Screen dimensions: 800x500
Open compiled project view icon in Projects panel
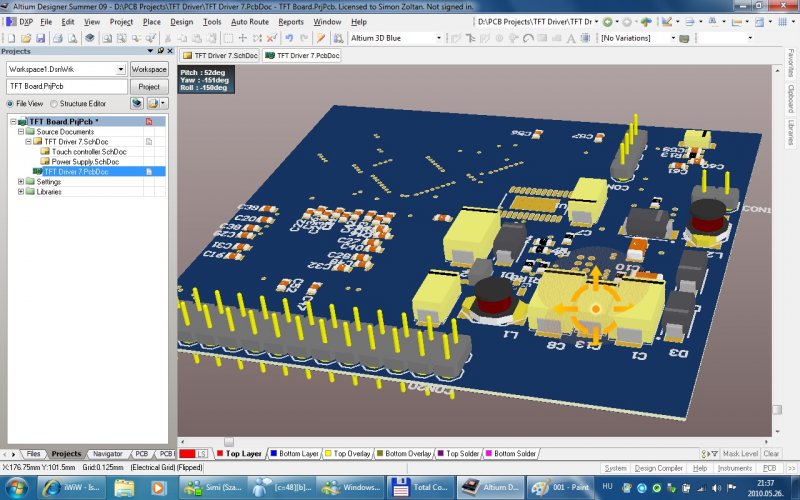click(x=137, y=104)
